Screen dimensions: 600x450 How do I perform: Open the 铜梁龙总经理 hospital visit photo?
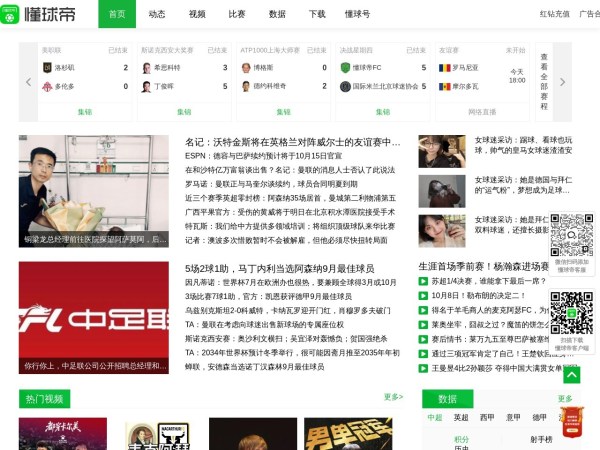click(94, 191)
